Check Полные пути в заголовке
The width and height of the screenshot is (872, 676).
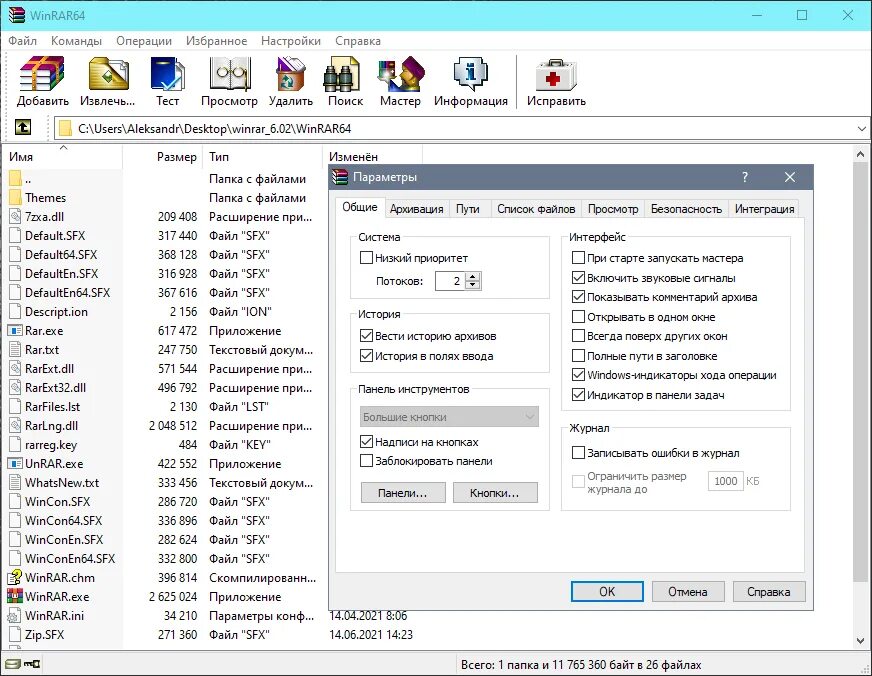pos(578,356)
